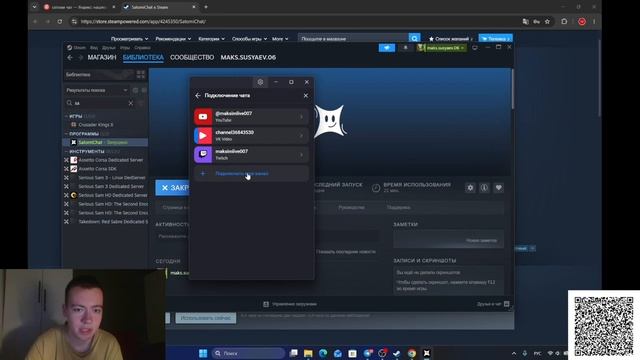Viewport: 640px width, 360px height.
Task: Click Использовать сейчас button
Action: 206,318
